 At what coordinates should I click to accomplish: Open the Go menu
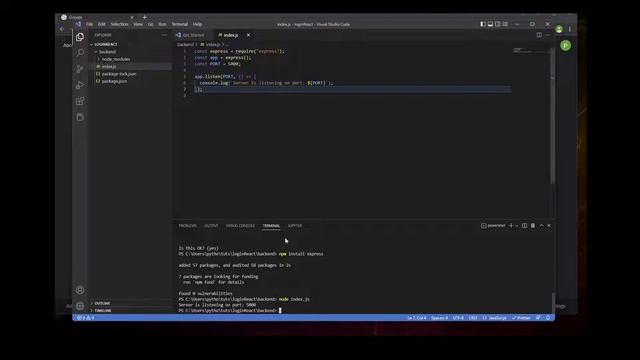point(151,24)
